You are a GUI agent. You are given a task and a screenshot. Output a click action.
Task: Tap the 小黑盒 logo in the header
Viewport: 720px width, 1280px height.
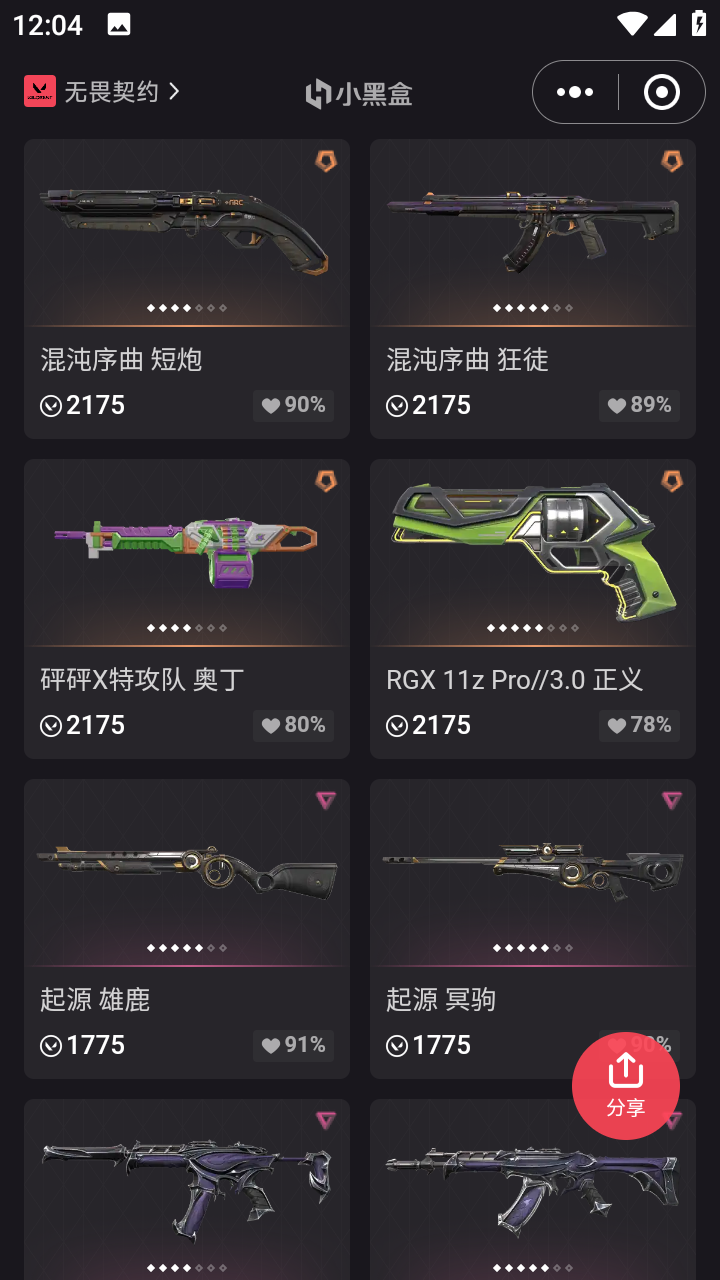point(359,94)
